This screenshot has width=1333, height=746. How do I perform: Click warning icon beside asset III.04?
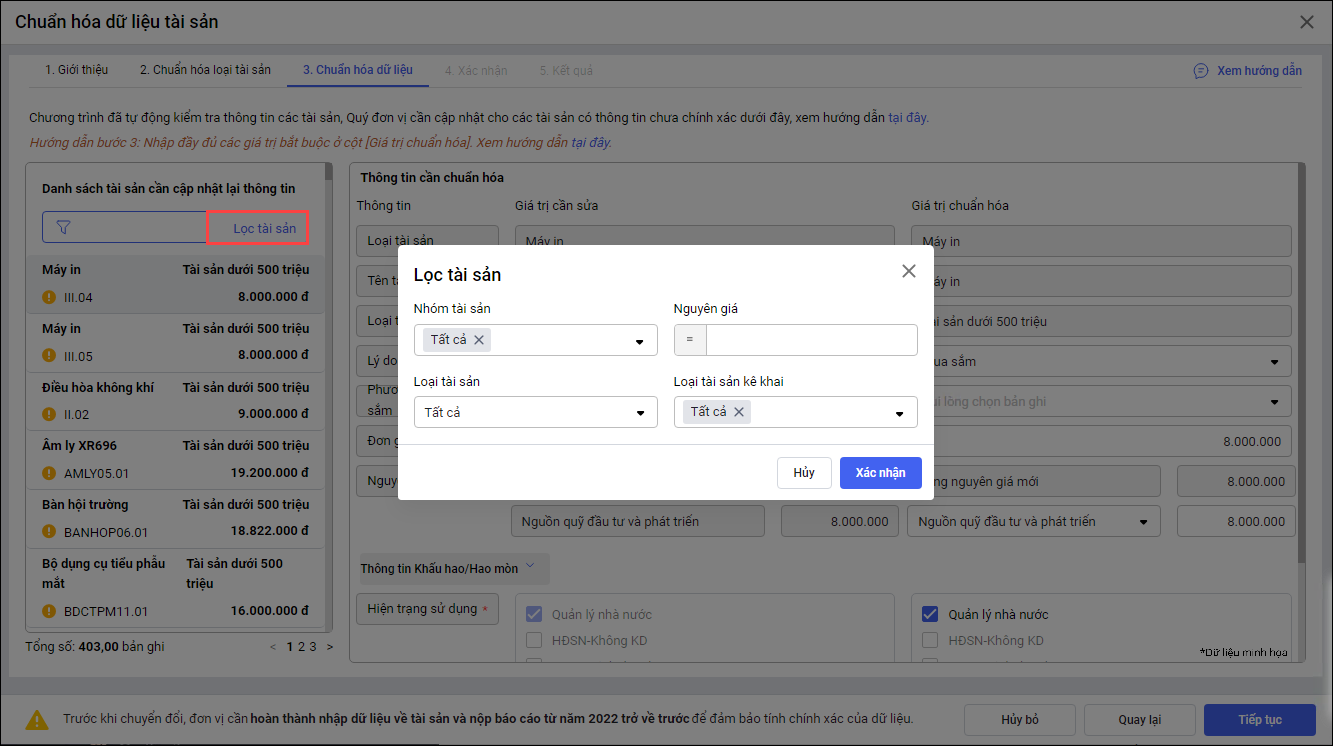point(48,297)
